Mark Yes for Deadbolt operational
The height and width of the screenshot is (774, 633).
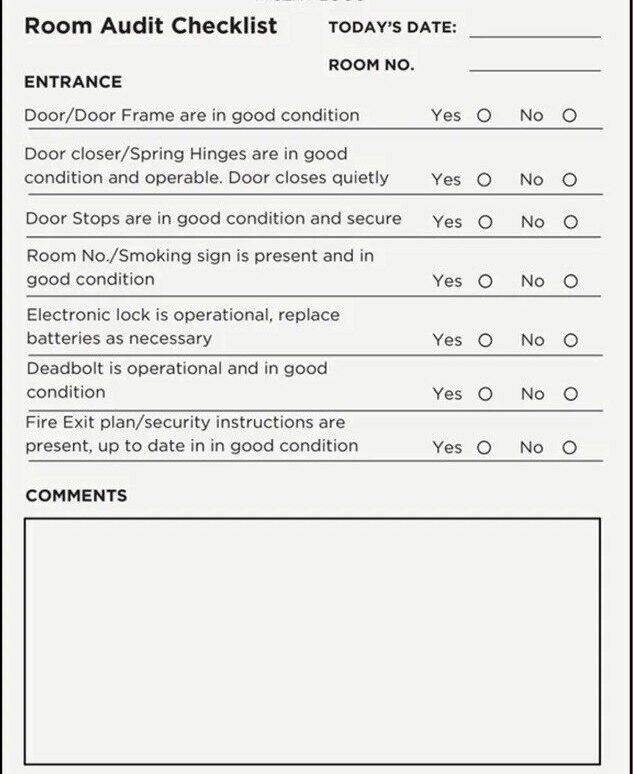[485, 394]
